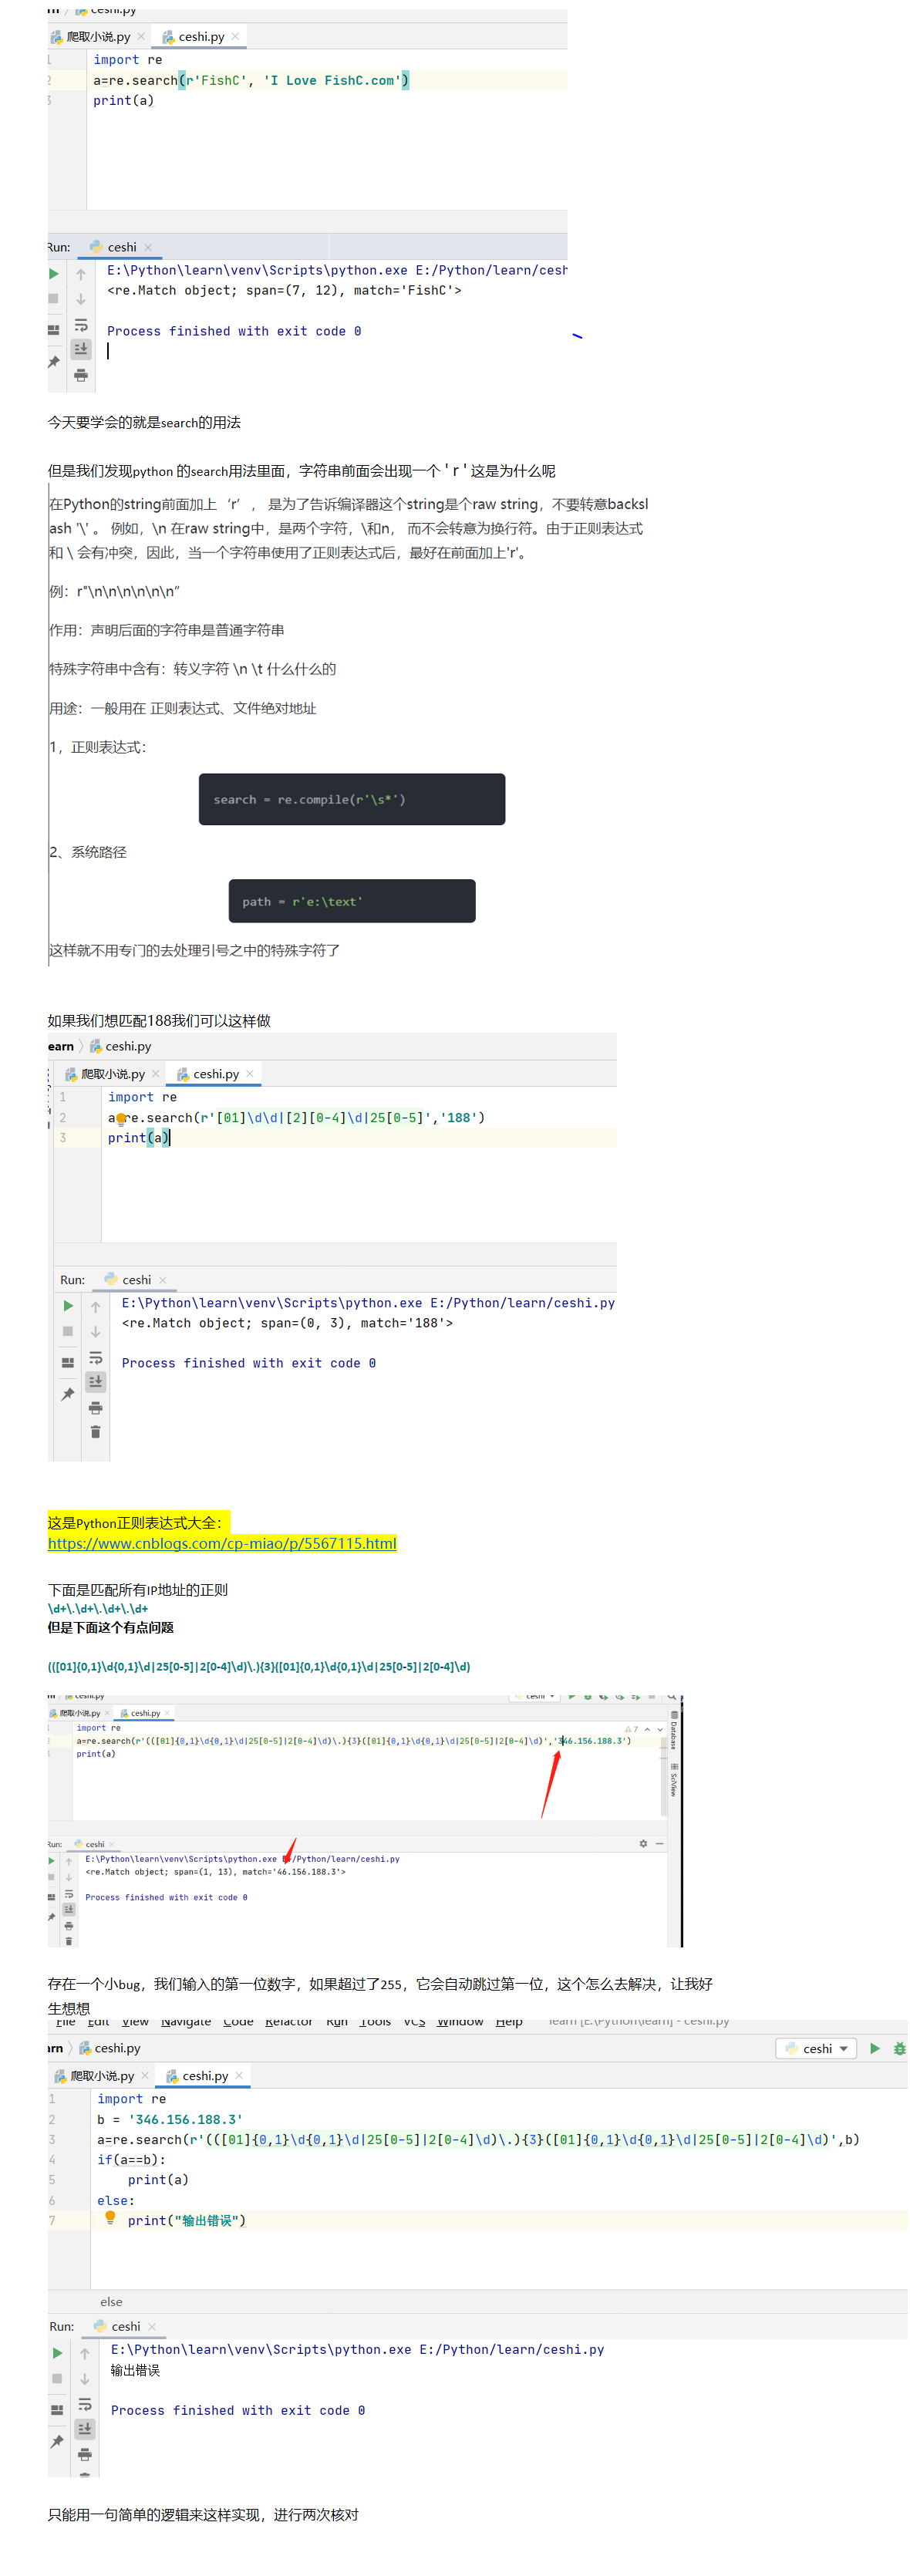Click the stop button in the FishC Run panel

click(54, 298)
